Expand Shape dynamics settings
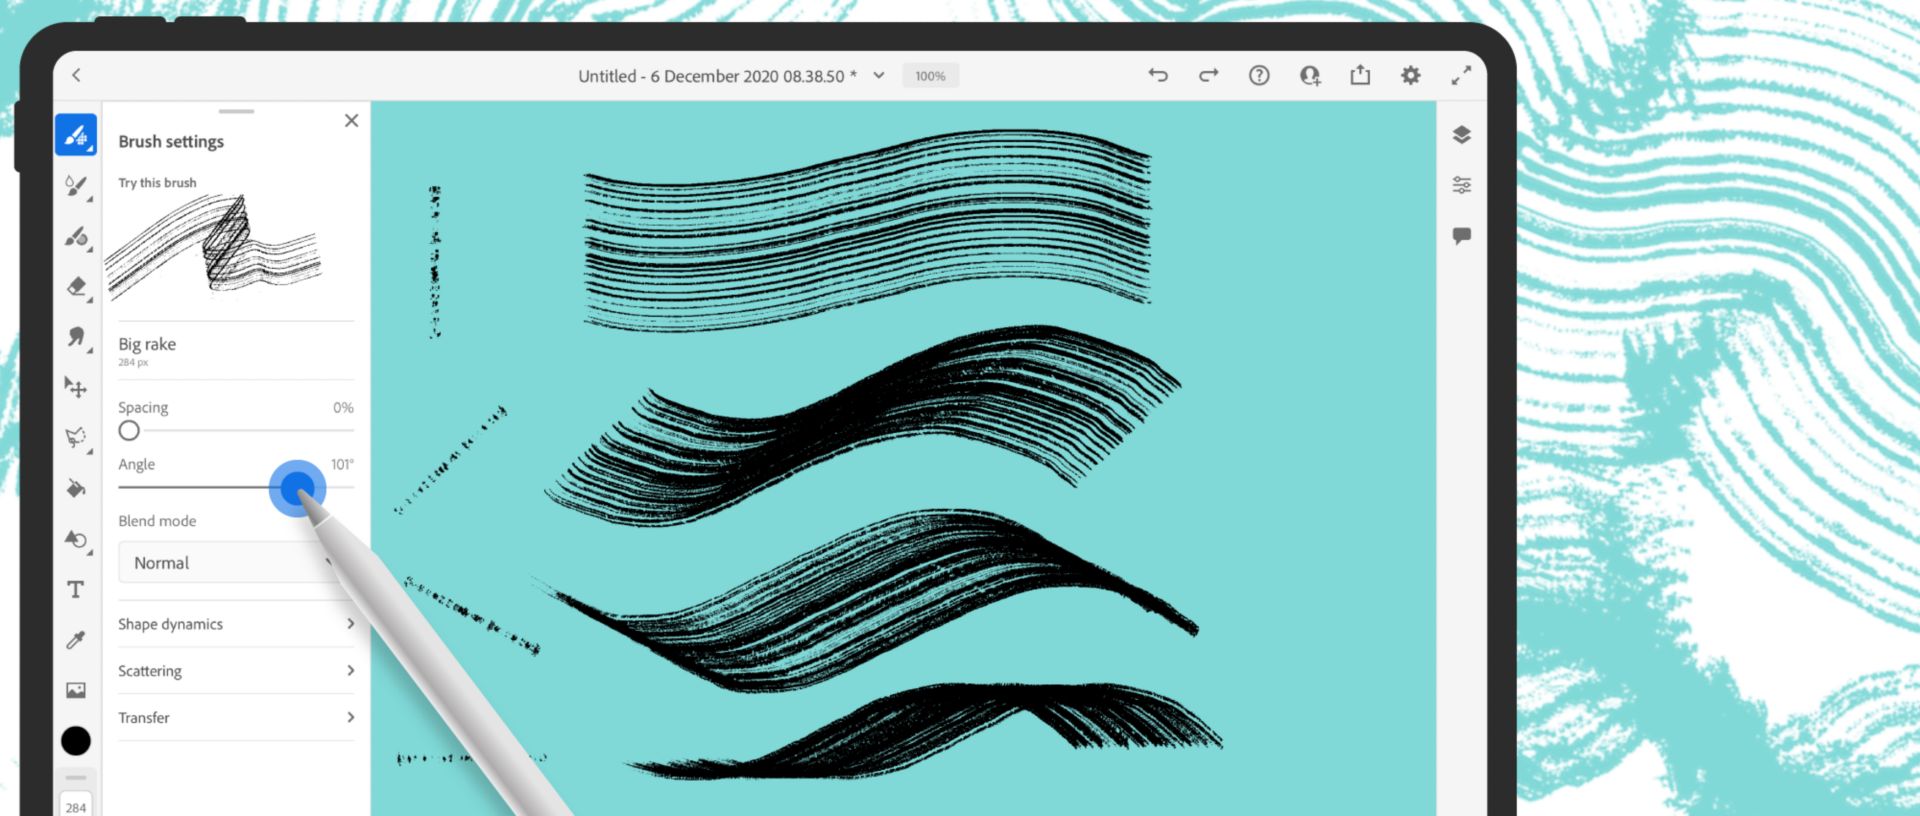 pyautogui.click(x=236, y=624)
